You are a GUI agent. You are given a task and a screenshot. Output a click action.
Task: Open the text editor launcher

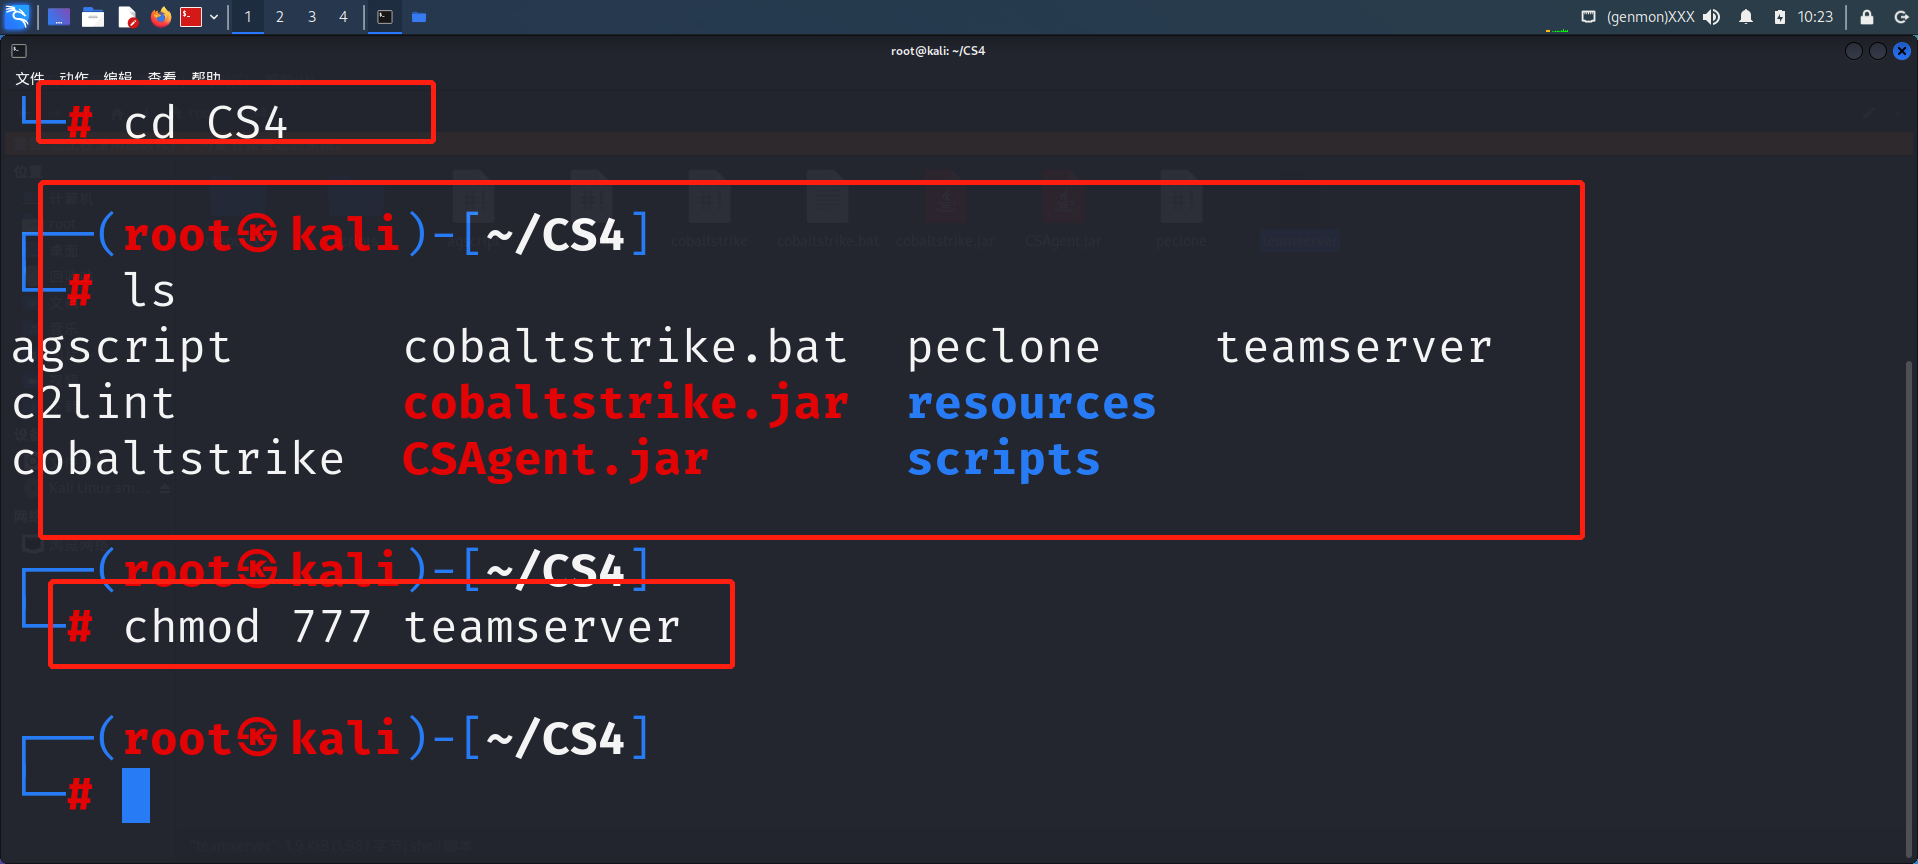127,17
